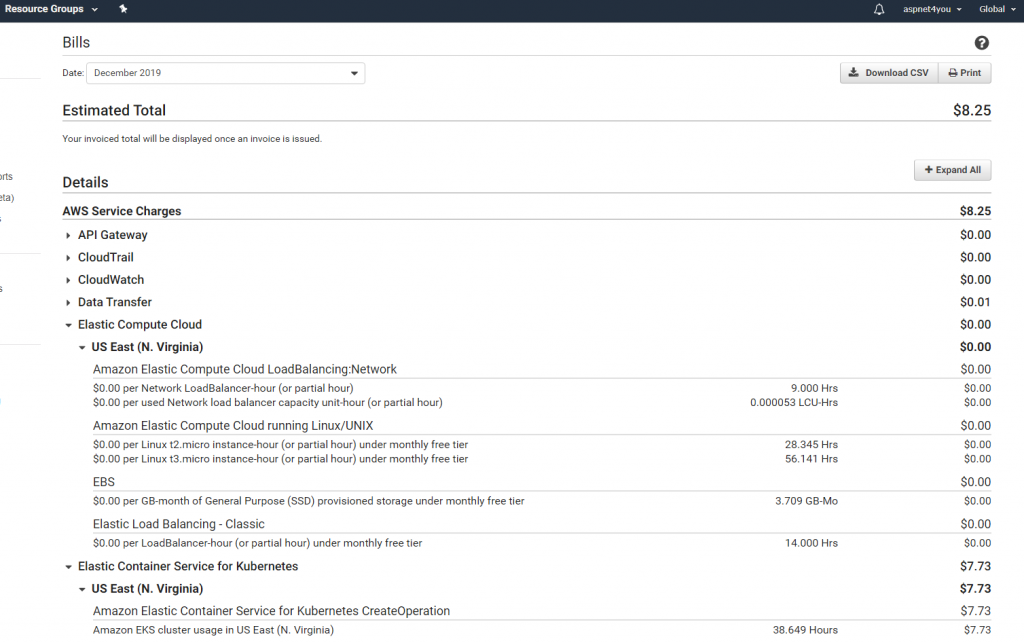This screenshot has height=643, width=1024.
Task: Expand the CloudWatch row
Action: coord(68,280)
